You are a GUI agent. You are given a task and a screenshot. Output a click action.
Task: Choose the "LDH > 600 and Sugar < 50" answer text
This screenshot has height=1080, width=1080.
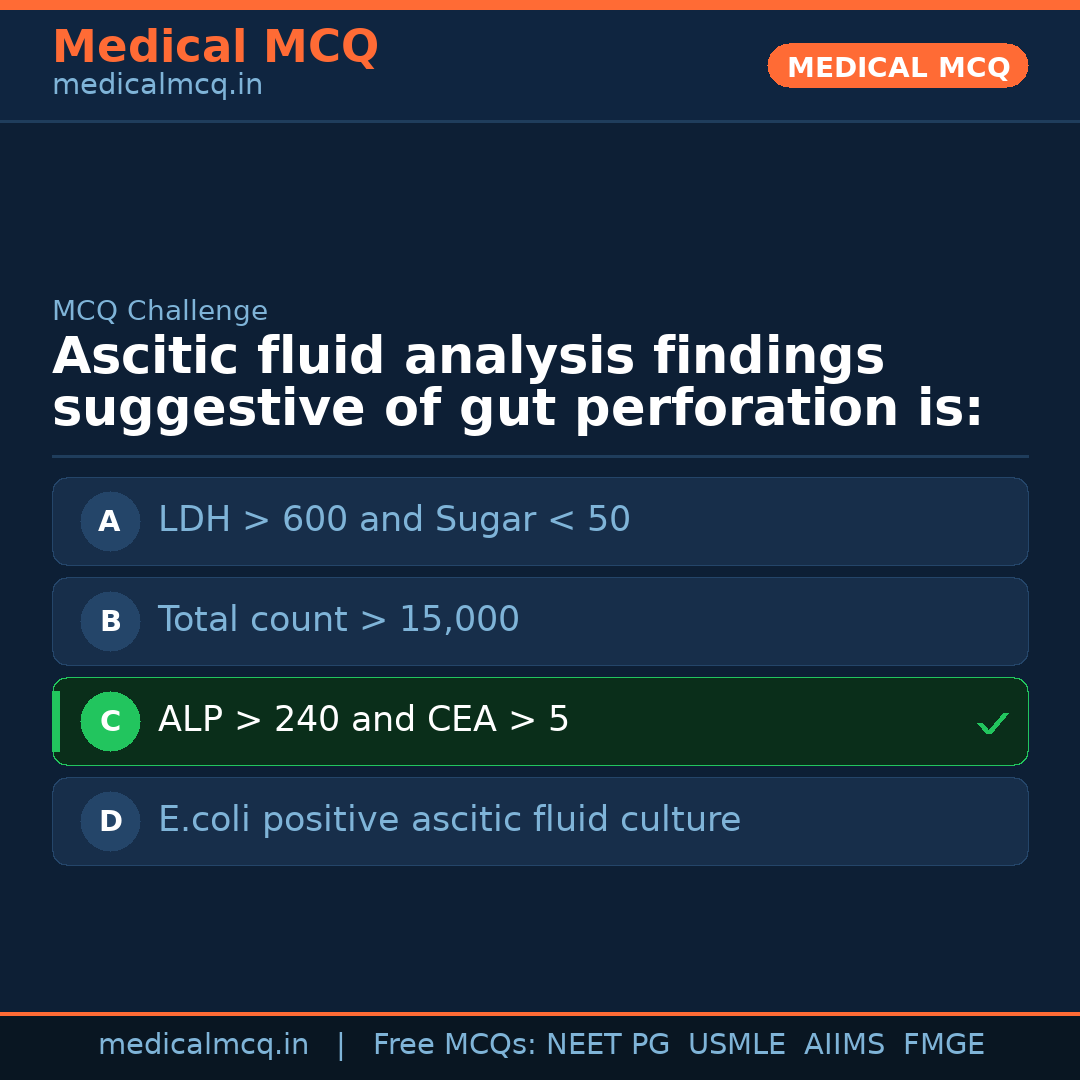click(394, 520)
